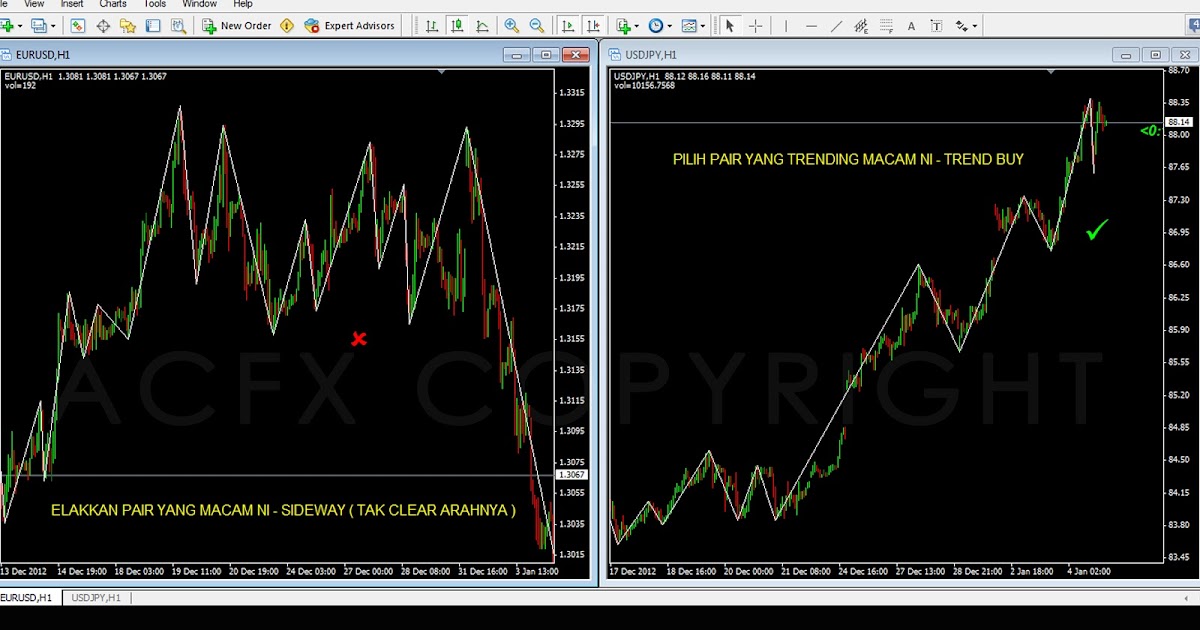Toggle Chart Shift in the toolbar
This screenshot has width=1200, height=630.
pos(593,25)
